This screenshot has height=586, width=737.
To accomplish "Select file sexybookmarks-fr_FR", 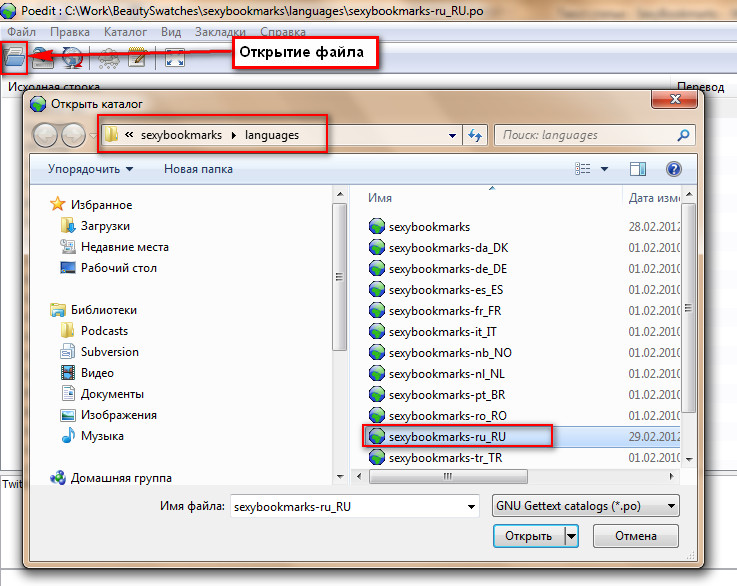I will [x=435, y=311].
